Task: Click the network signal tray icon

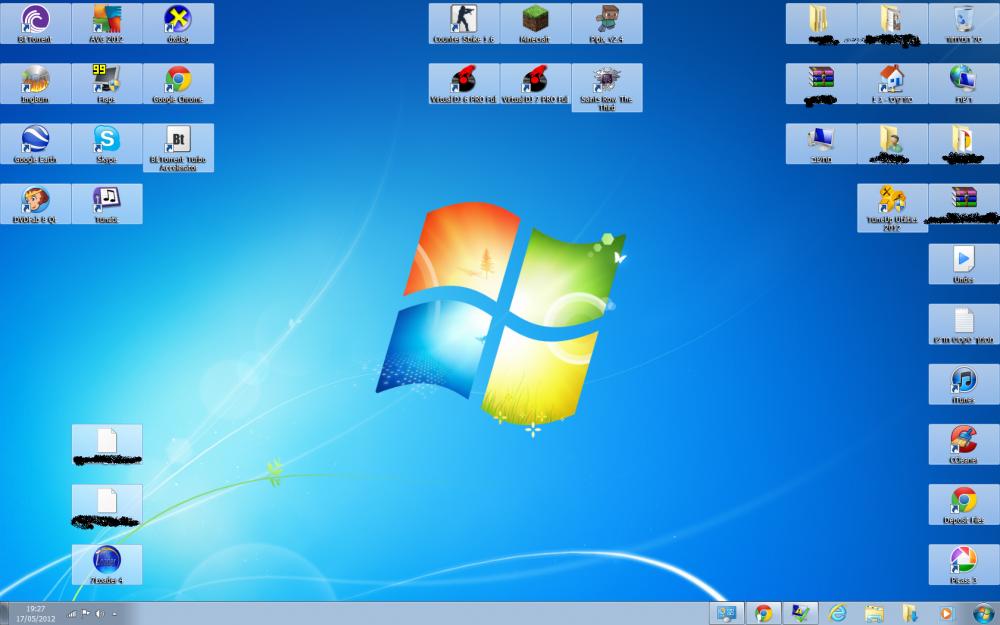Action: point(71,614)
